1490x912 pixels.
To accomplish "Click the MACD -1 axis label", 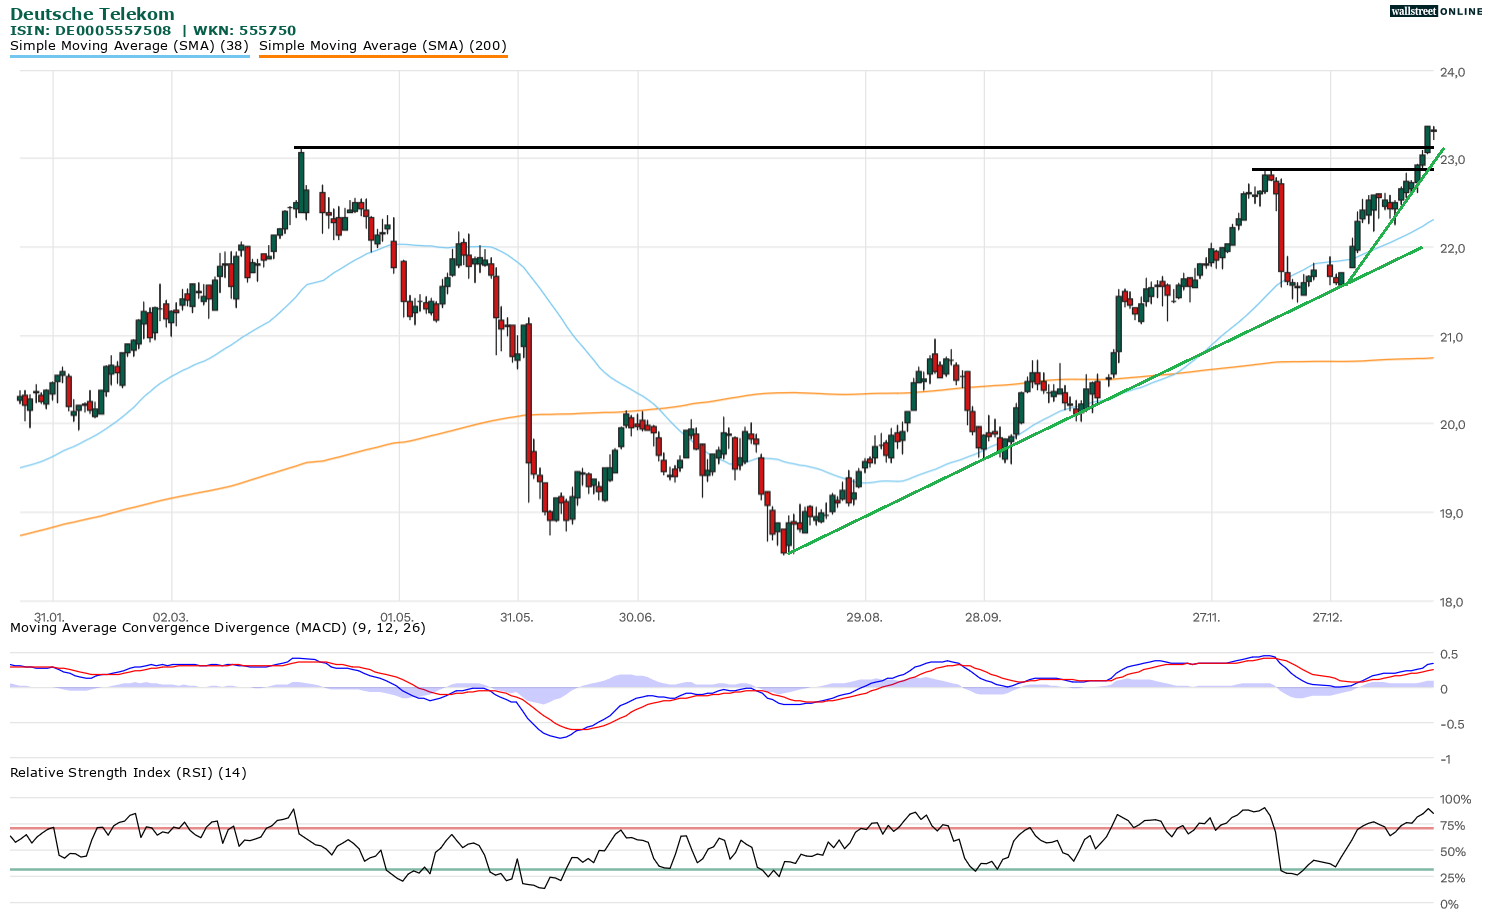I will [1445, 760].
